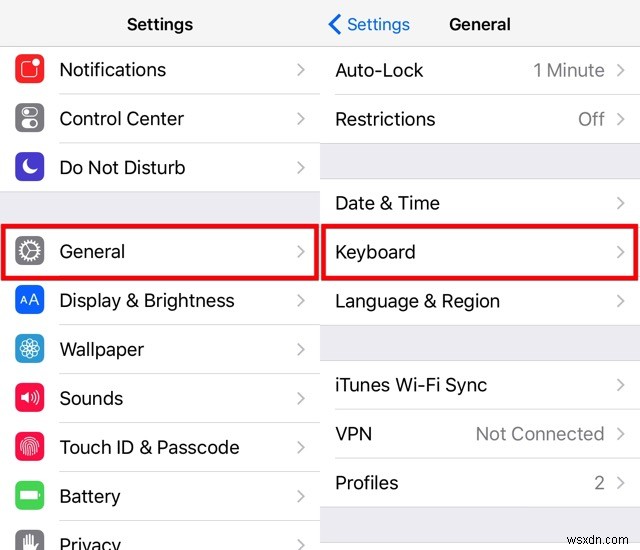Expand the Auto-Lock chevron arrow
The width and height of the screenshot is (640, 550).
621,70
